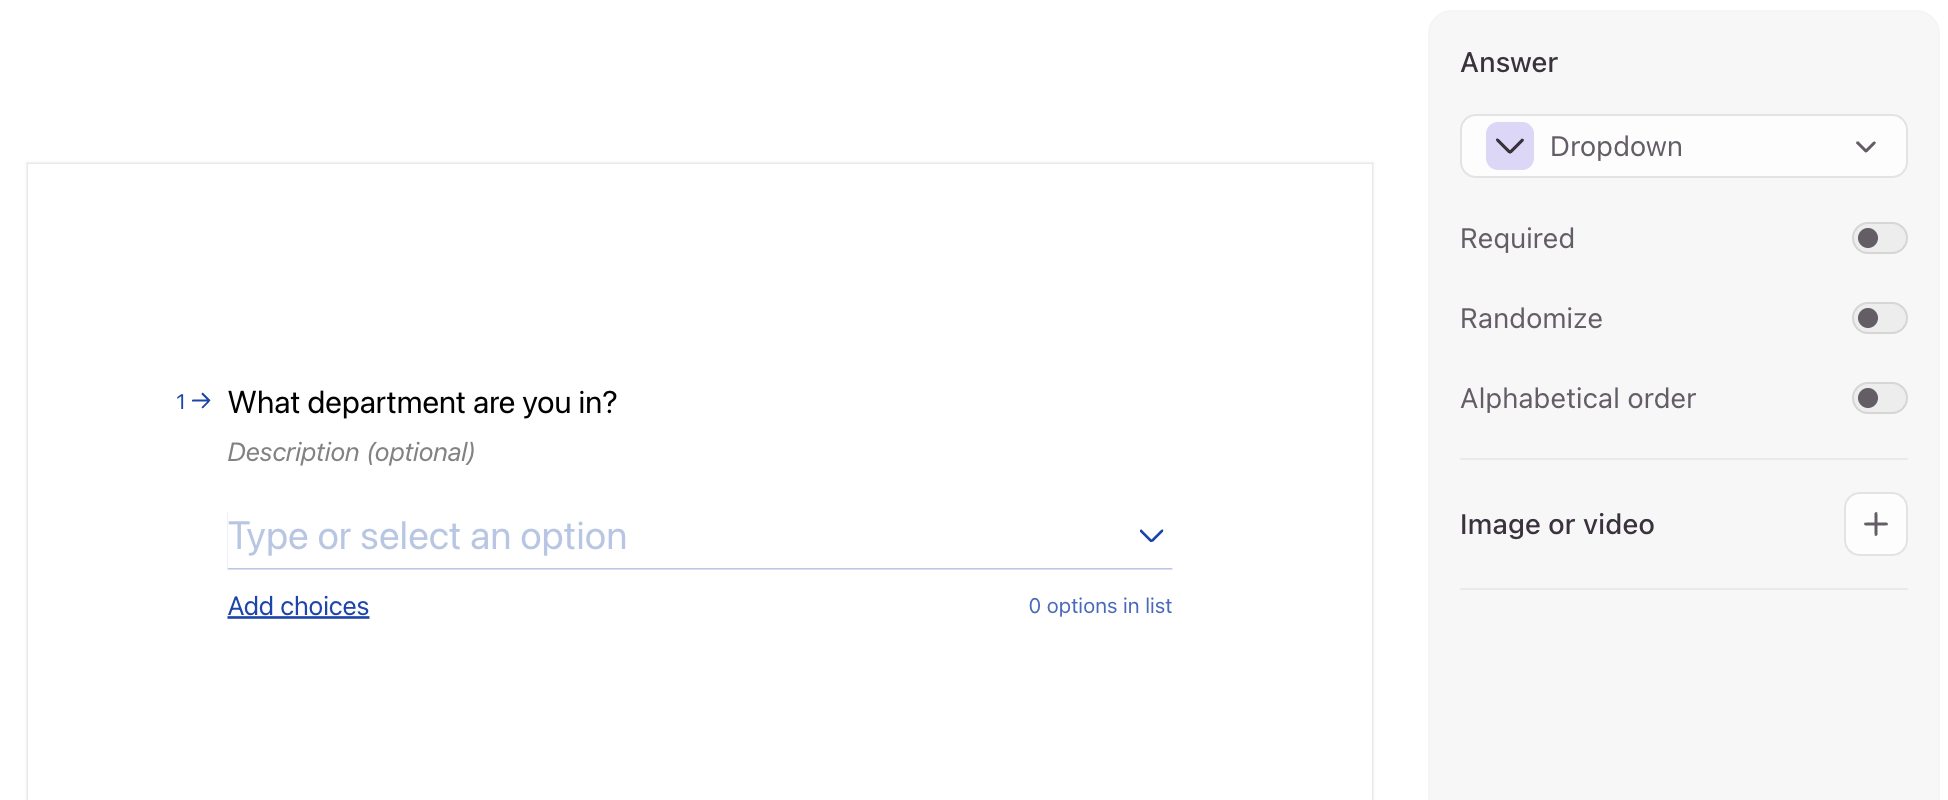Open the answer type chevron in the Answer panel

pyautogui.click(x=1865, y=147)
